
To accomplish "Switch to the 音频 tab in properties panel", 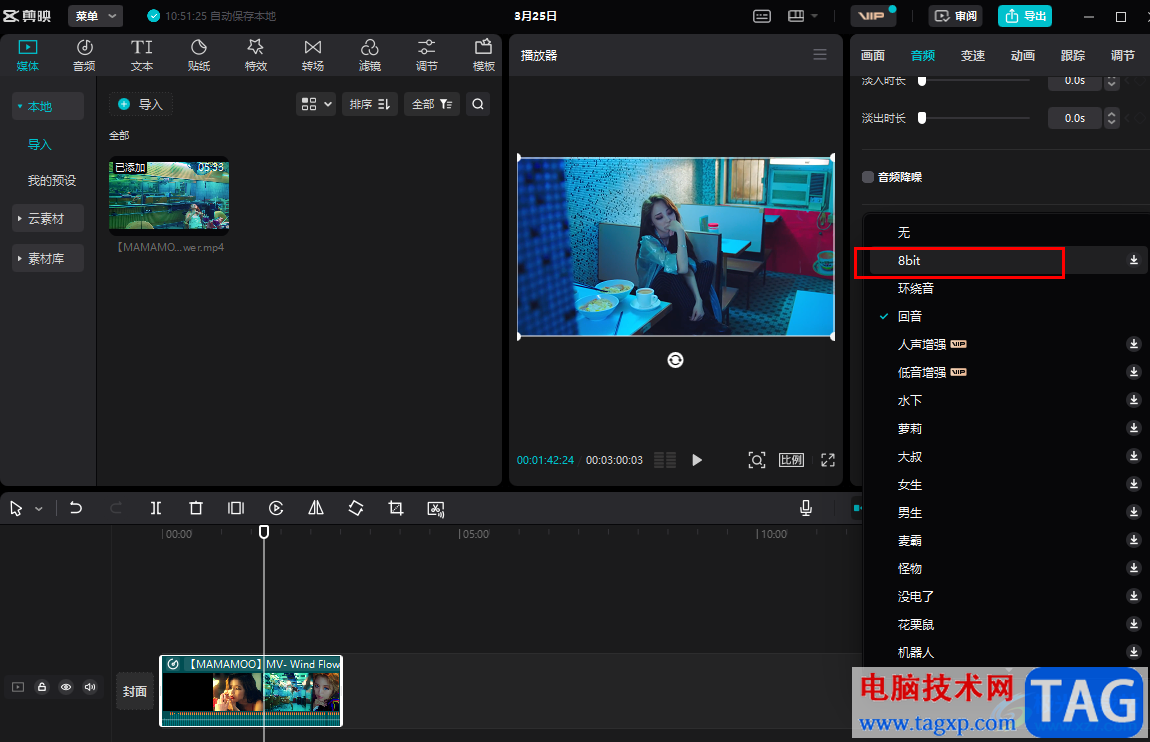I will [x=923, y=56].
